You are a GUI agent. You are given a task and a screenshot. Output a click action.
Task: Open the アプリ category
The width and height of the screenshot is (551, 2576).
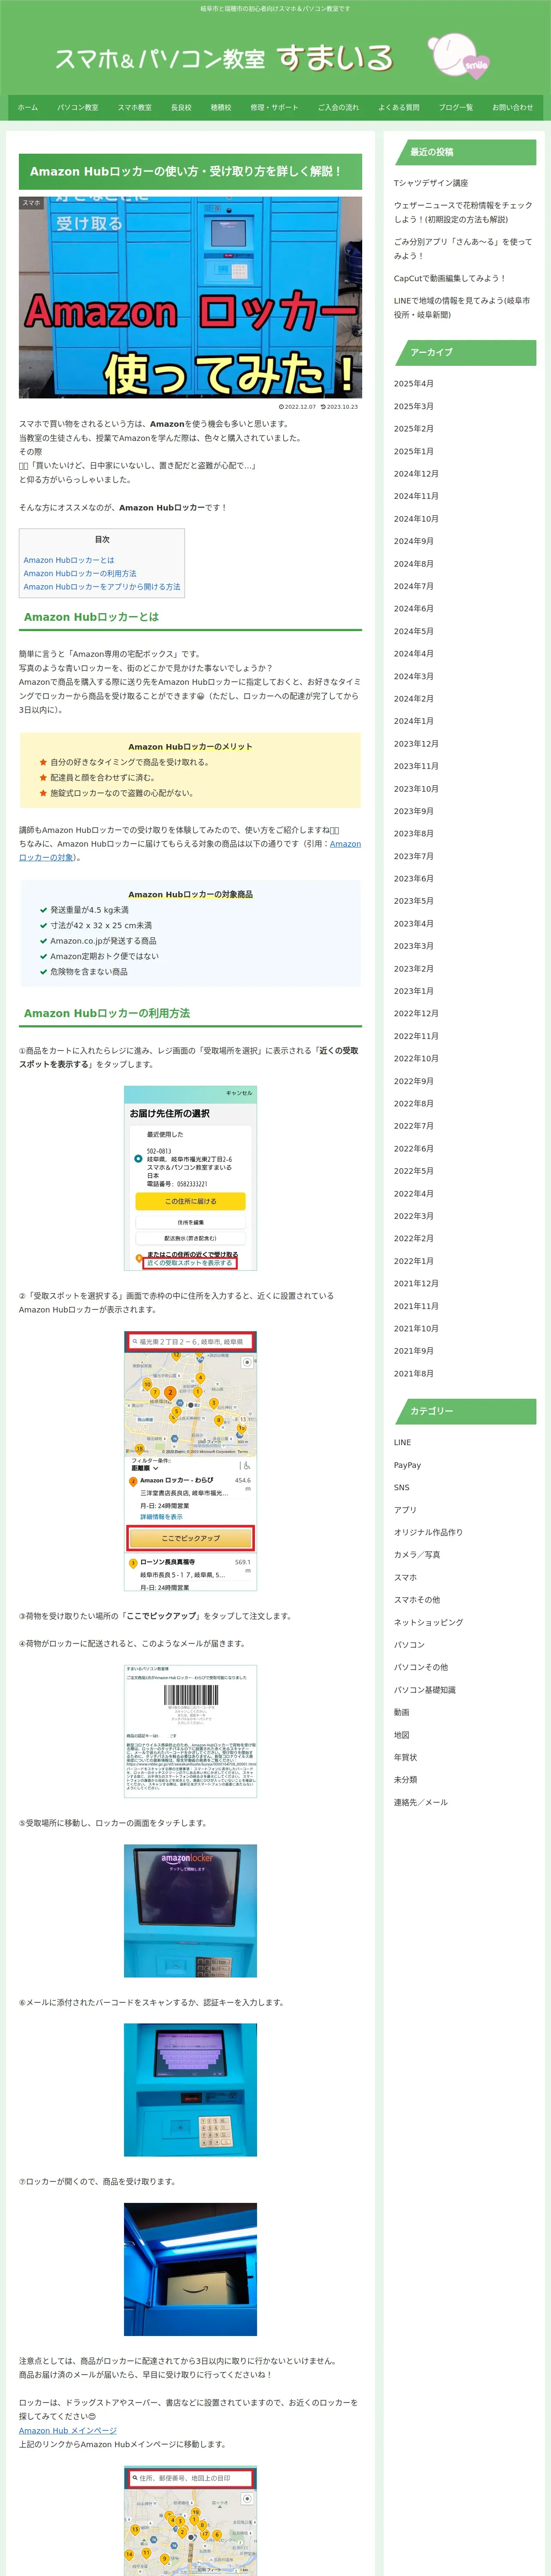405,1510
